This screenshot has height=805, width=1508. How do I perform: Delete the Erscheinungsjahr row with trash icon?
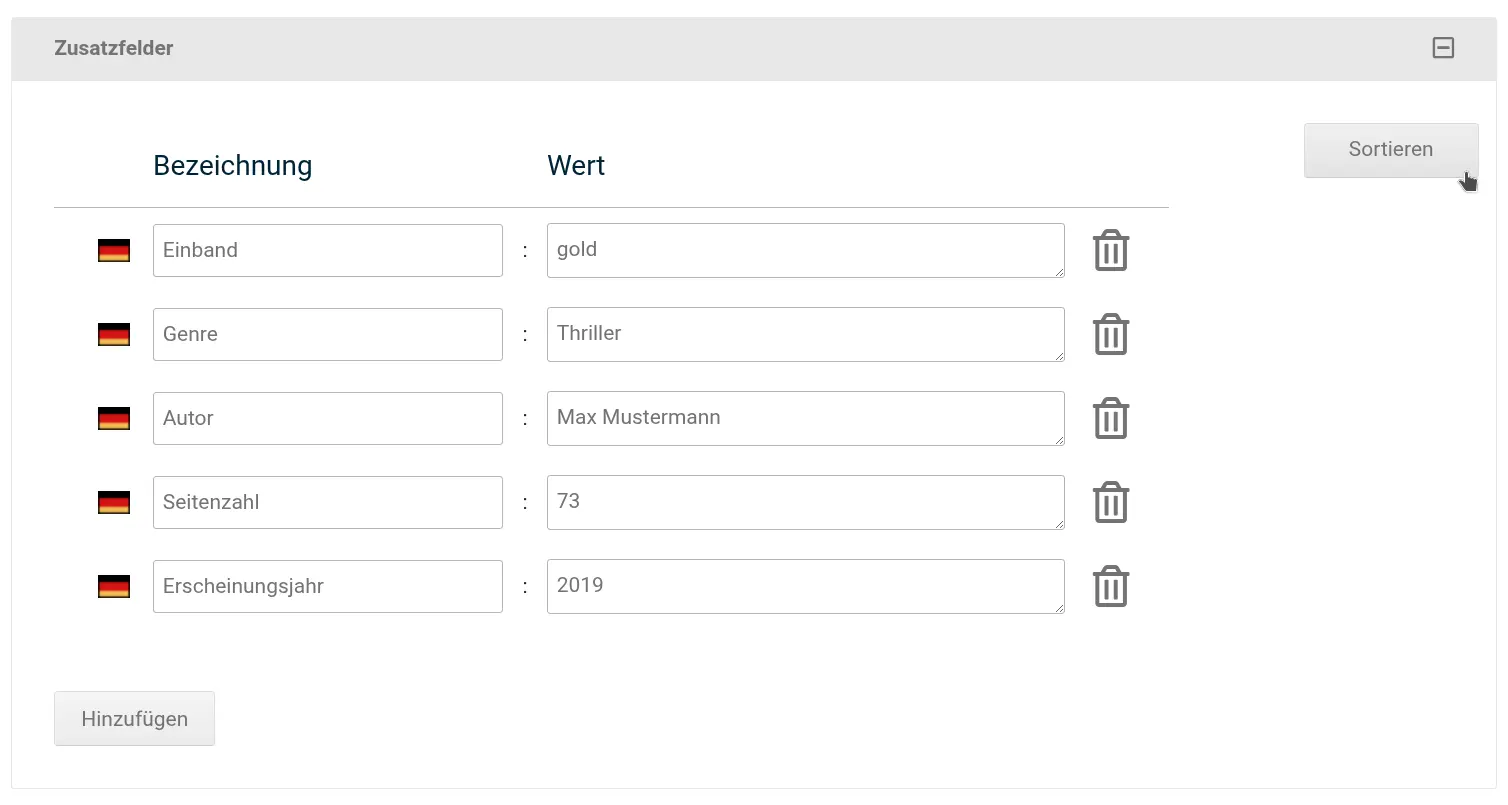pyautogui.click(x=1111, y=586)
